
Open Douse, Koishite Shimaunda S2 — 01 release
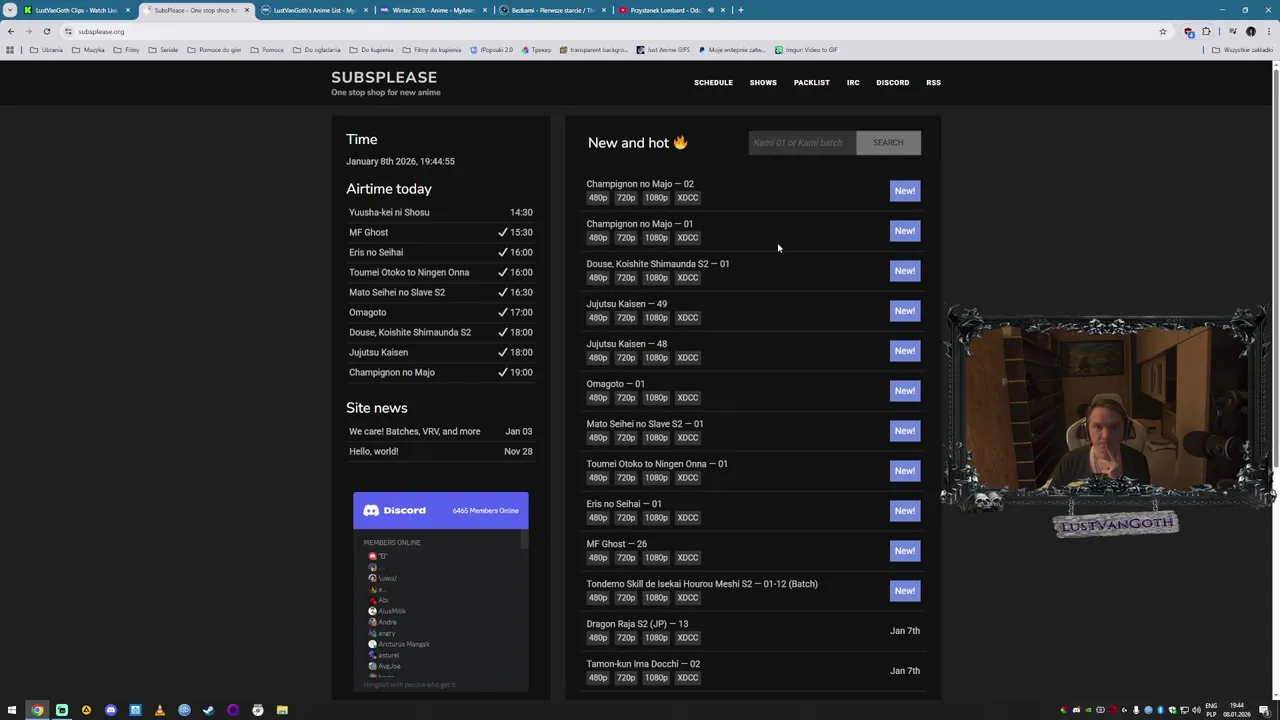coord(658,264)
